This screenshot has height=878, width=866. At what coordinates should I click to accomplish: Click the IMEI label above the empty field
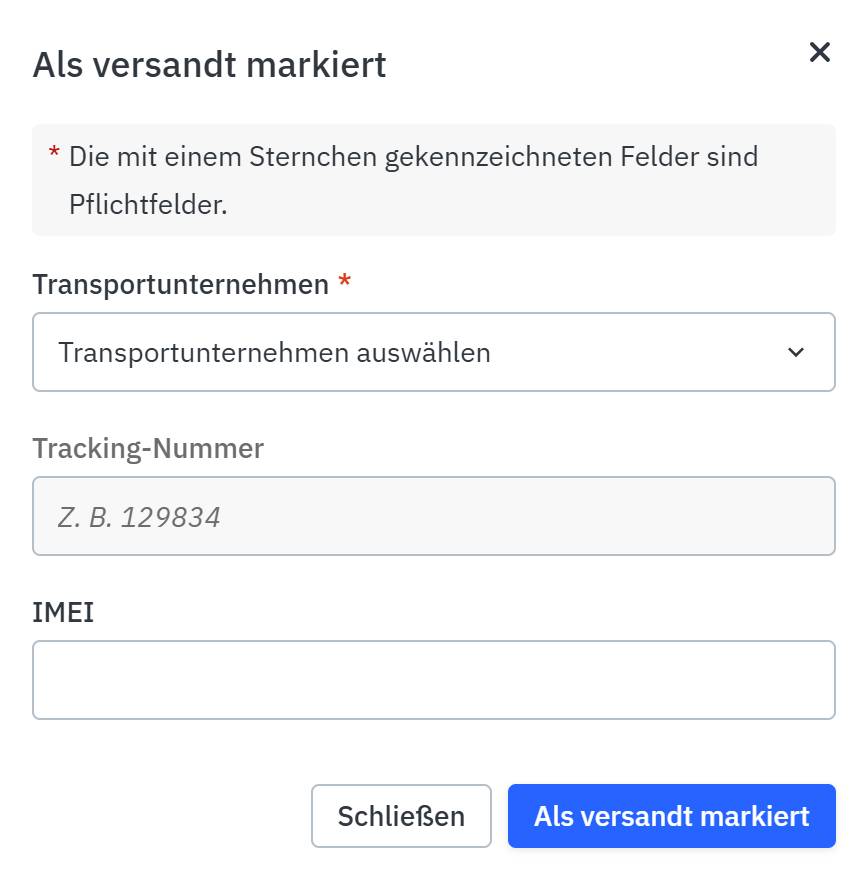tap(64, 612)
